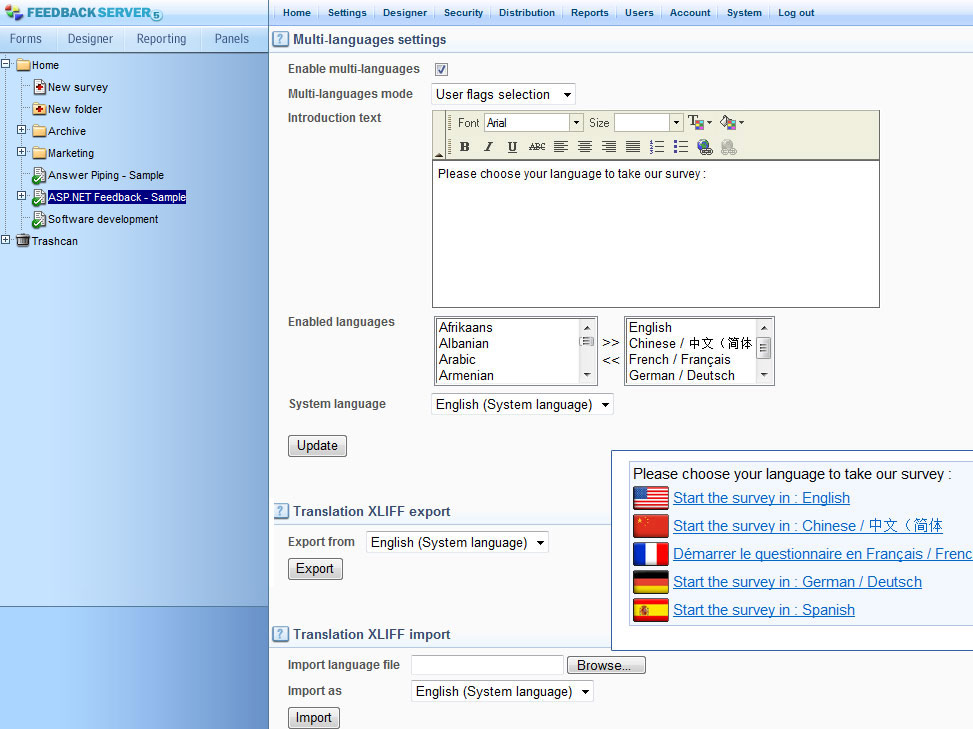Open the Reports menu
973x729 pixels.
tap(590, 12)
